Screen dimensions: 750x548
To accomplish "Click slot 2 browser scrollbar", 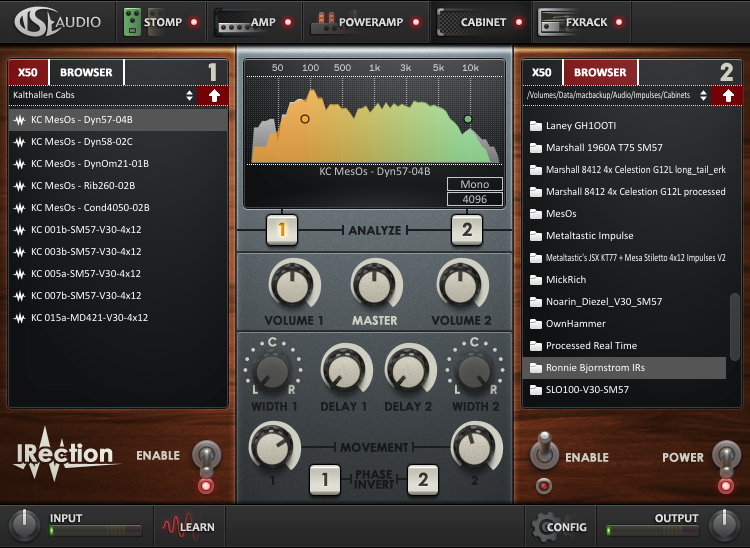I will 735,327.
